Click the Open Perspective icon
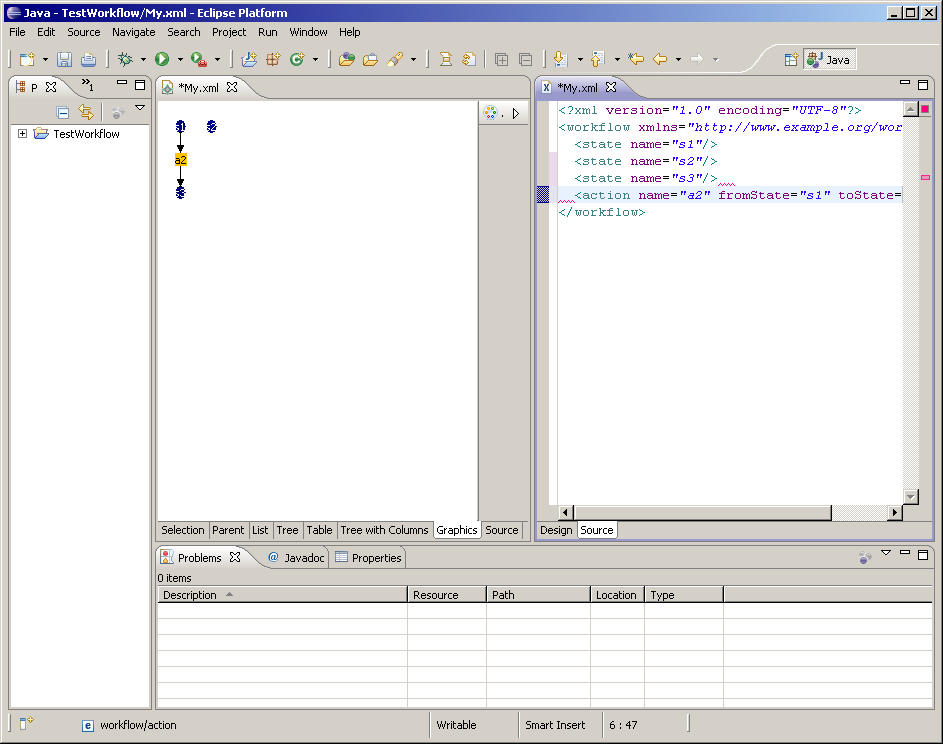 point(791,60)
